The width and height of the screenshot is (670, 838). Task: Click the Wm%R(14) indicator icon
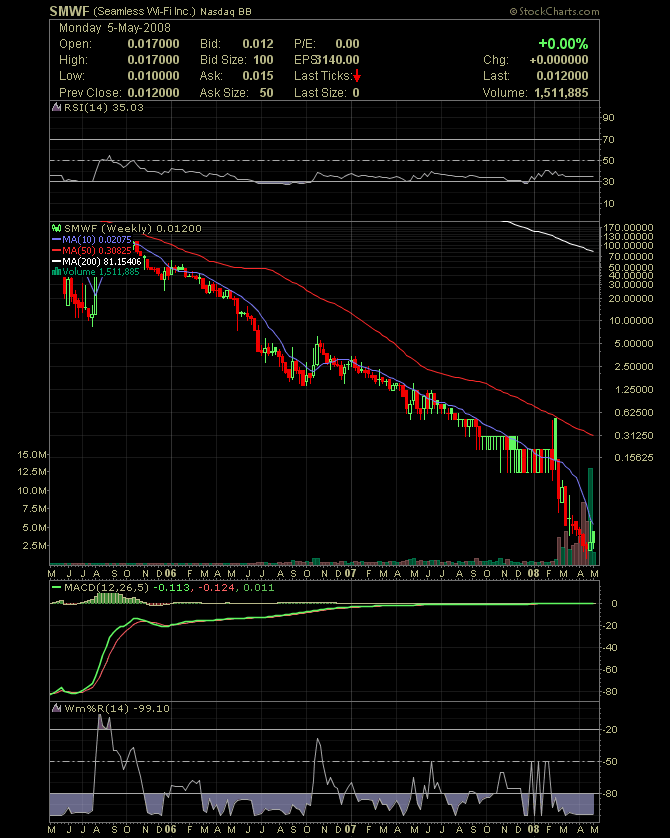(56, 709)
